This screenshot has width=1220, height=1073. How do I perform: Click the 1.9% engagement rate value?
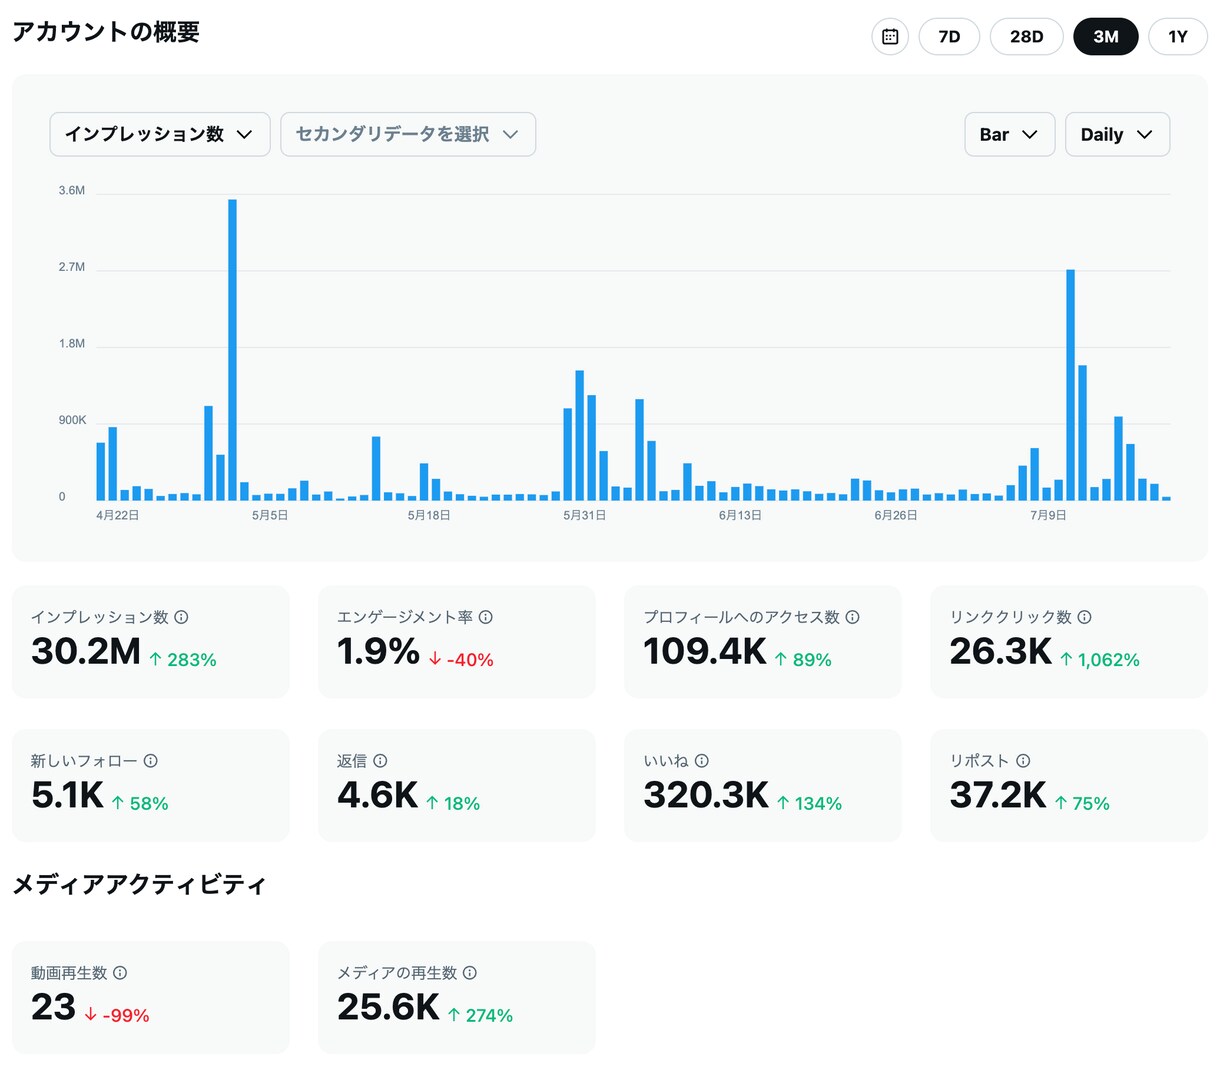point(378,651)
